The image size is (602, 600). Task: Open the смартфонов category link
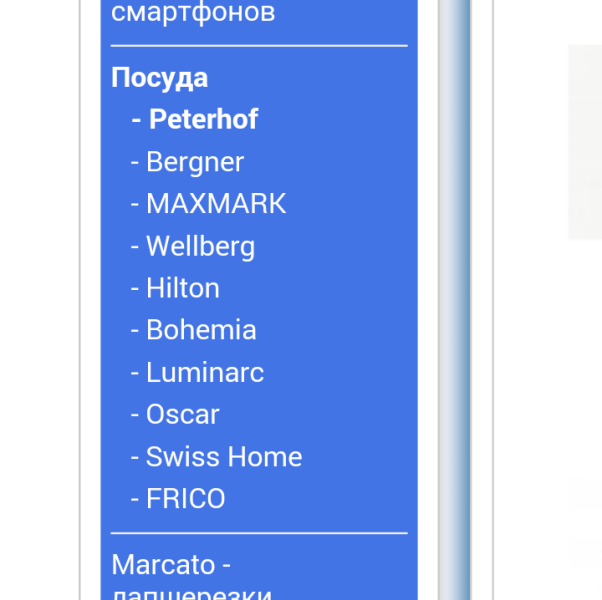193,14
